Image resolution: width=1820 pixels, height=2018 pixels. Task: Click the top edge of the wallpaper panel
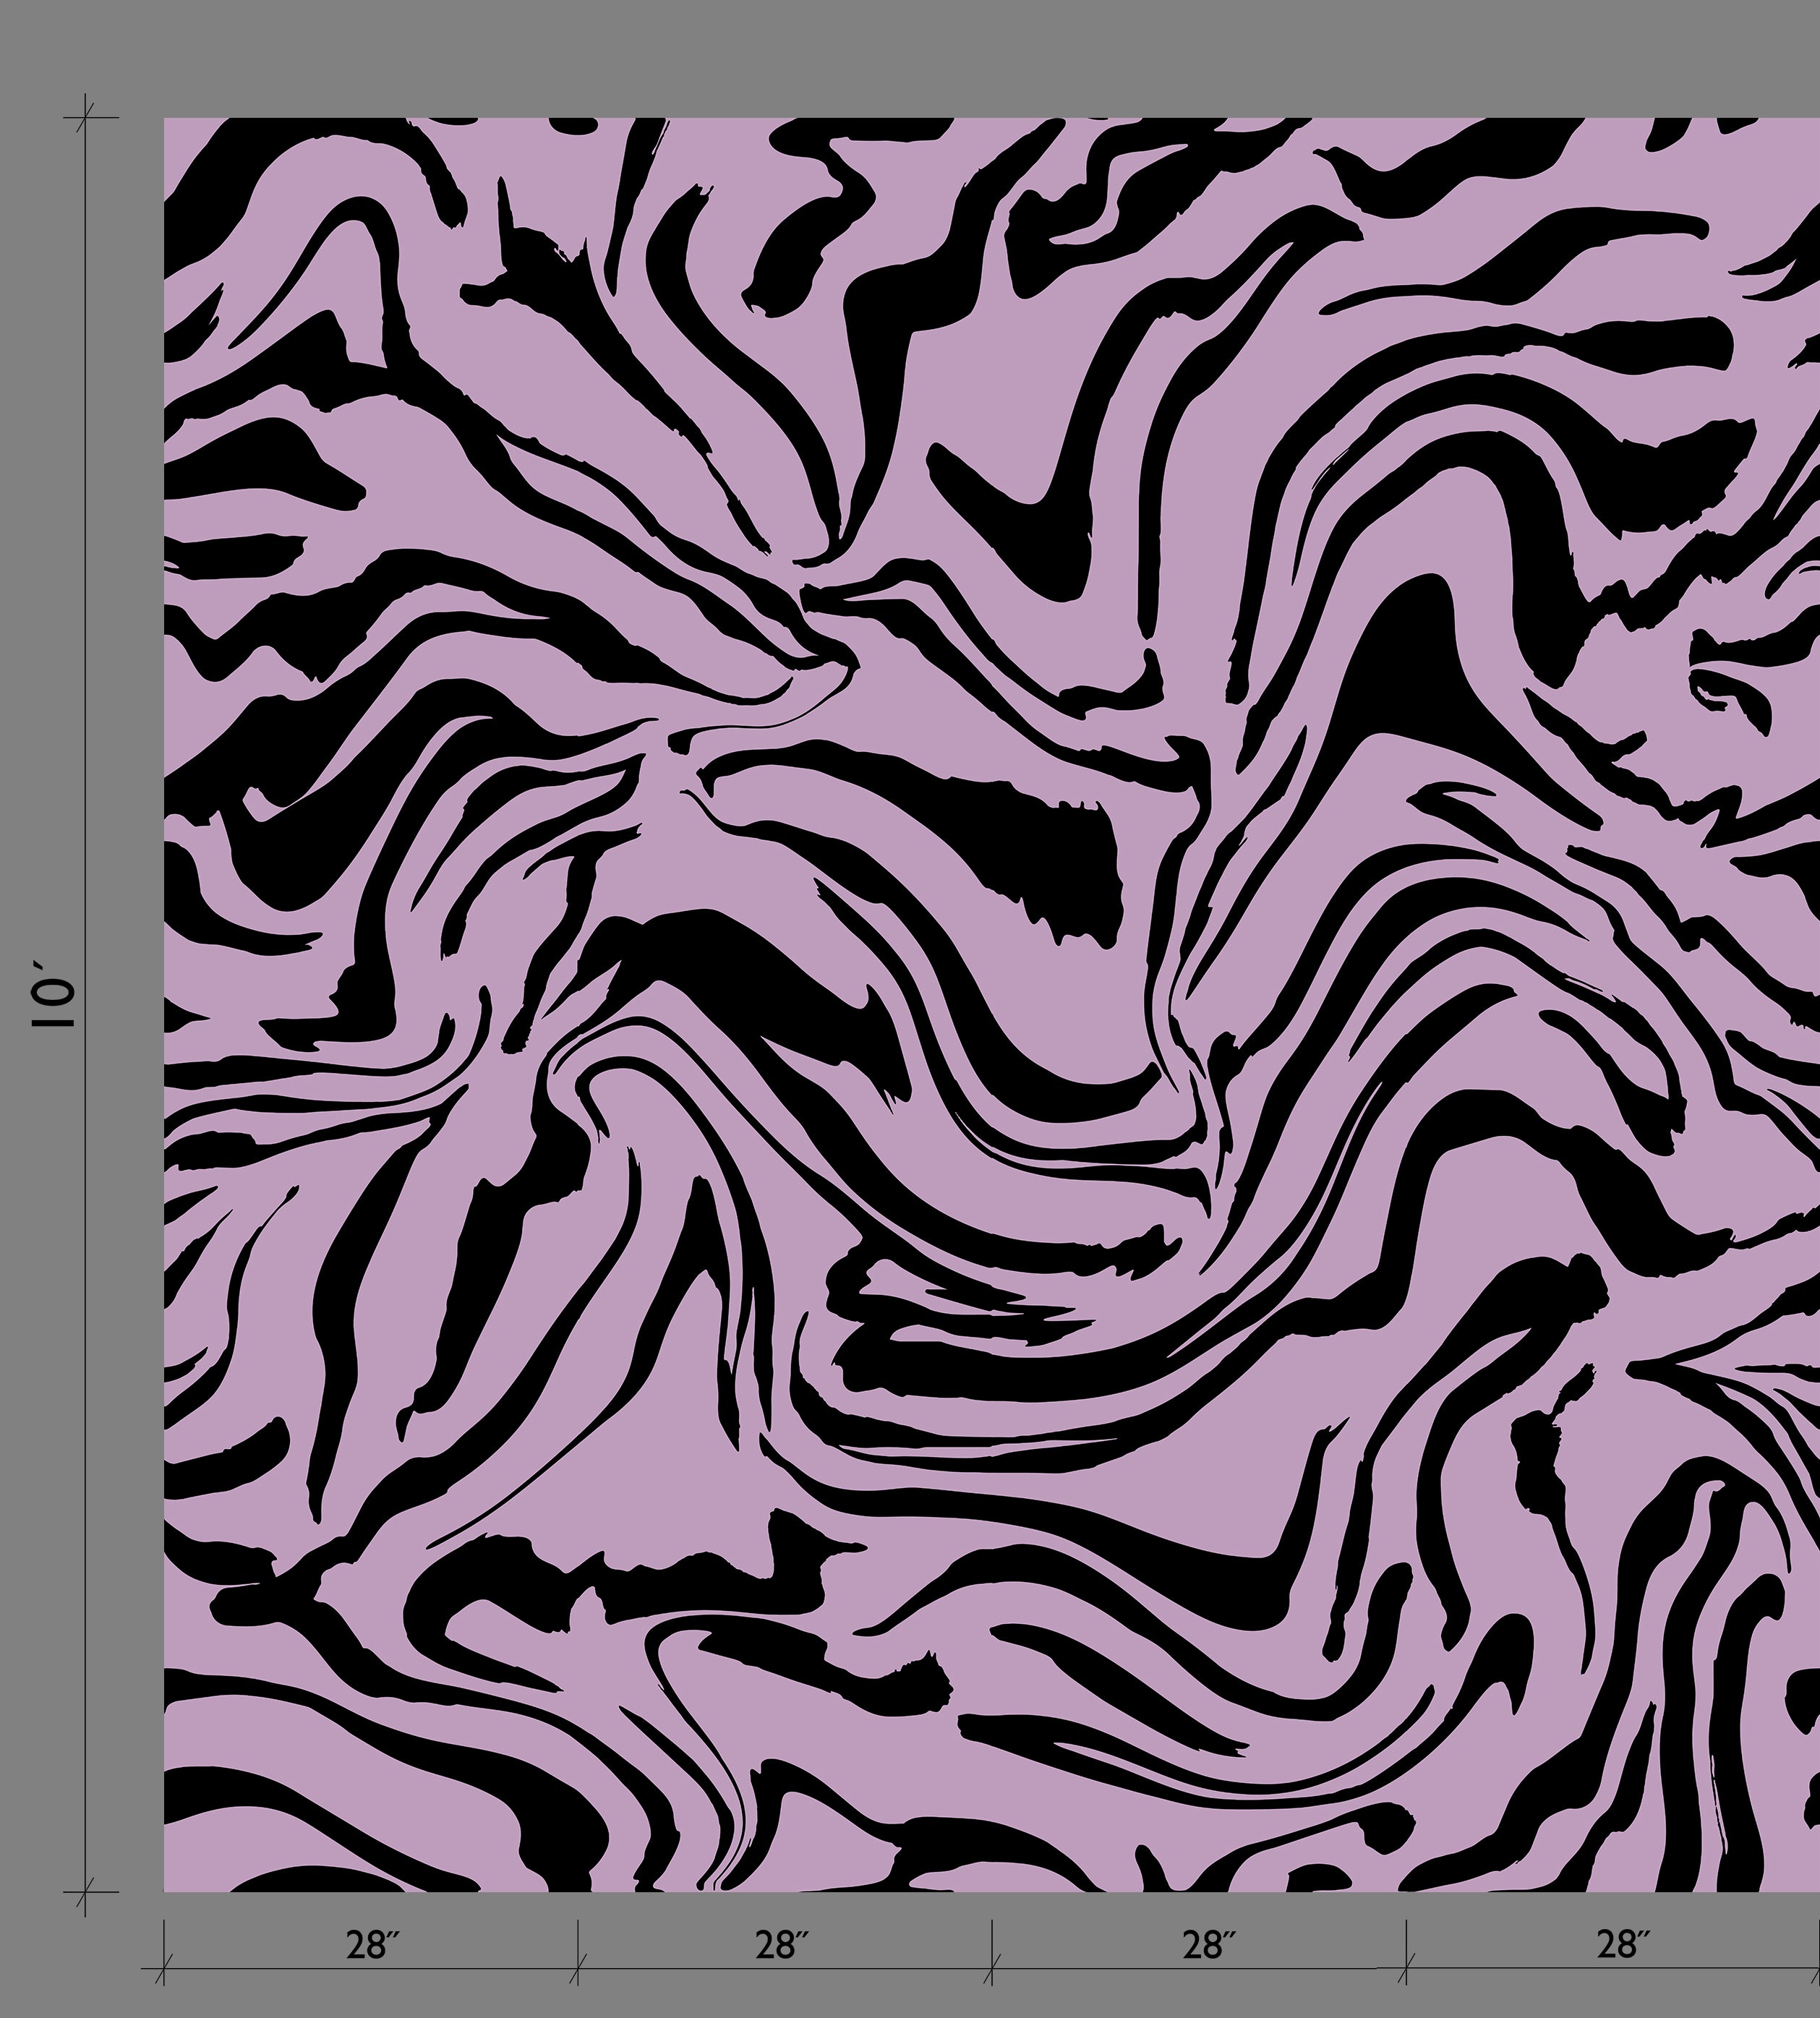click(900, 122)
